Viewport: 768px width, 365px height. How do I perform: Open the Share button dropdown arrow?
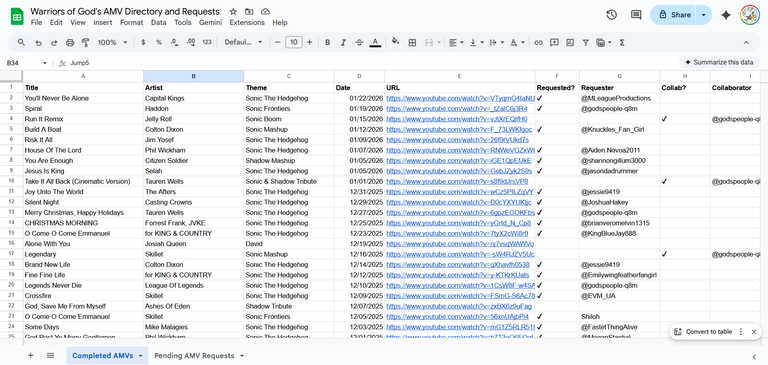[x=704, y=15]
